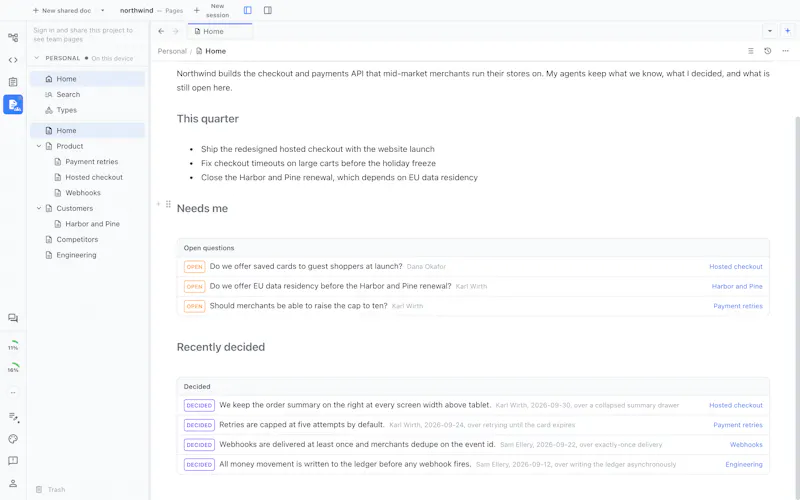
Task: Open Hosted checkout link on saved cards question
Action: point(736,266)
